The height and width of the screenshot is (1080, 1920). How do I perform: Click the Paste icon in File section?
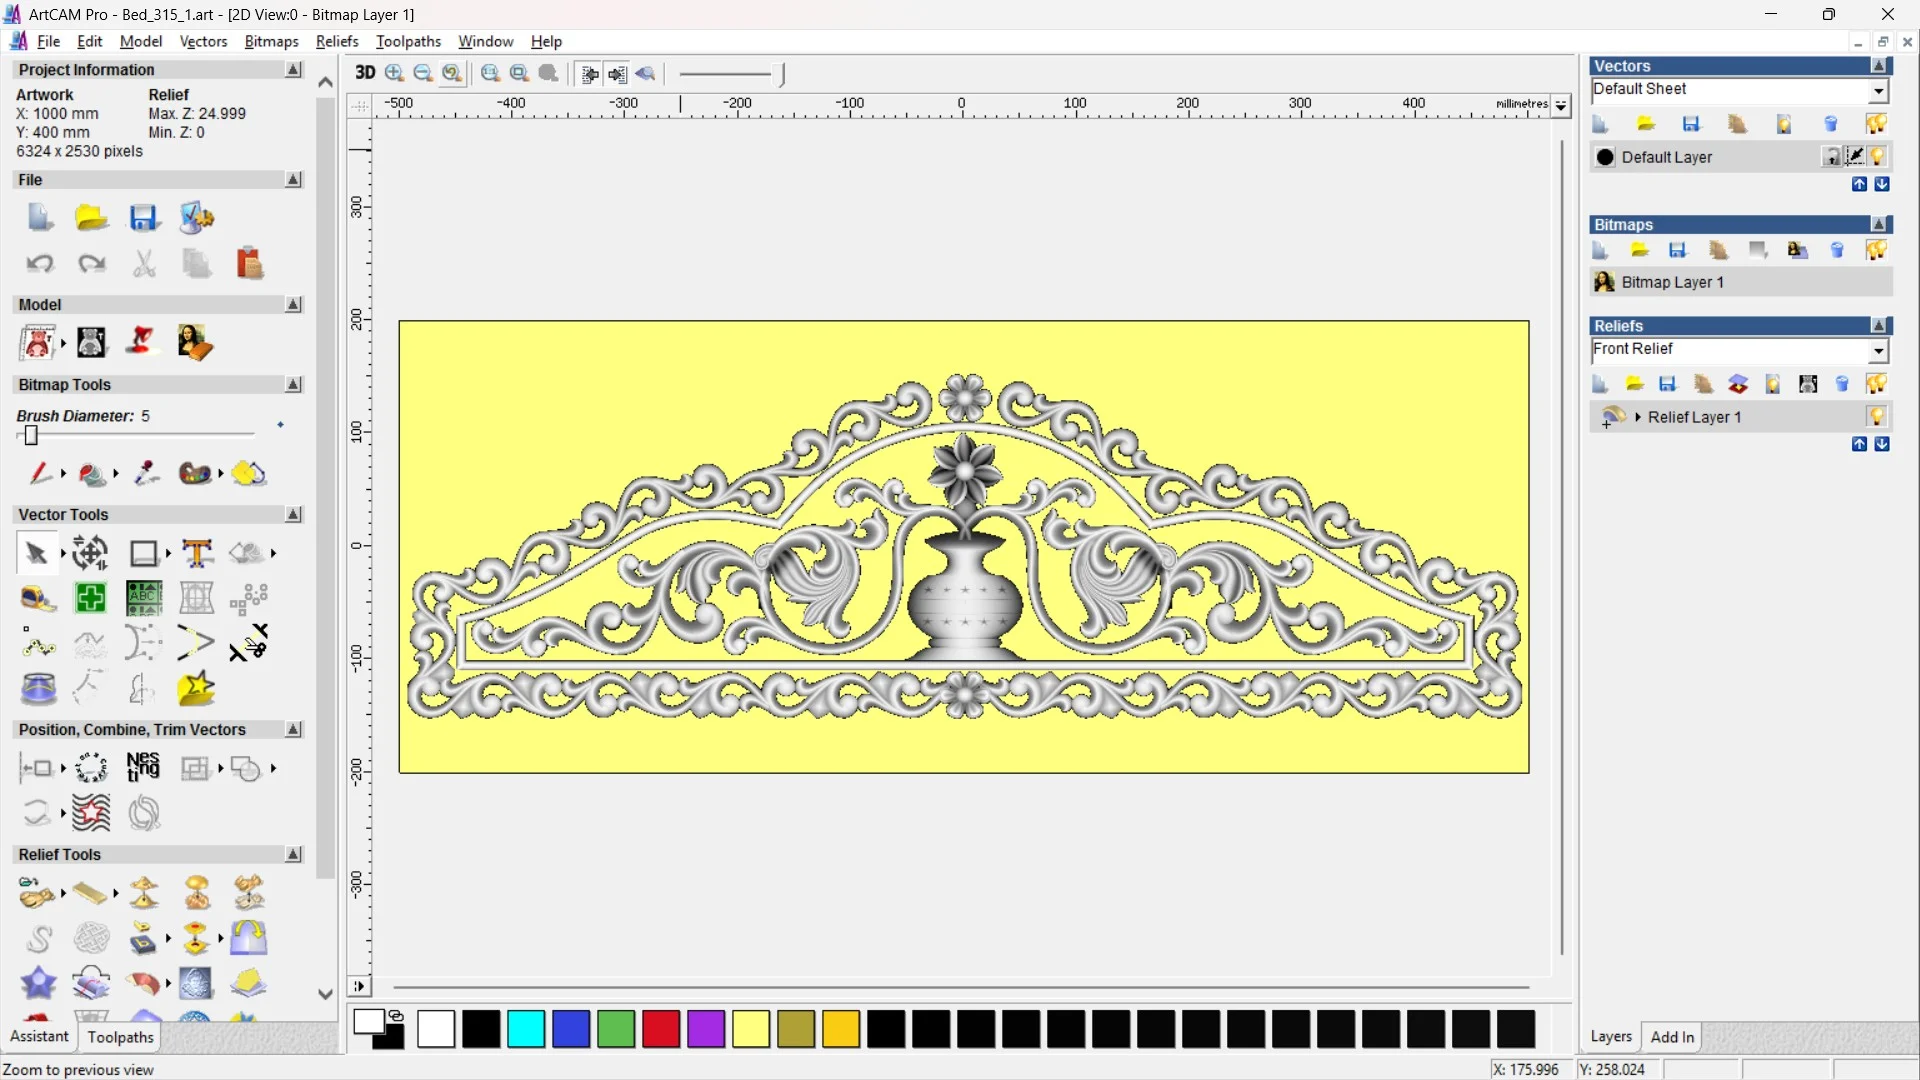point(249,264)
